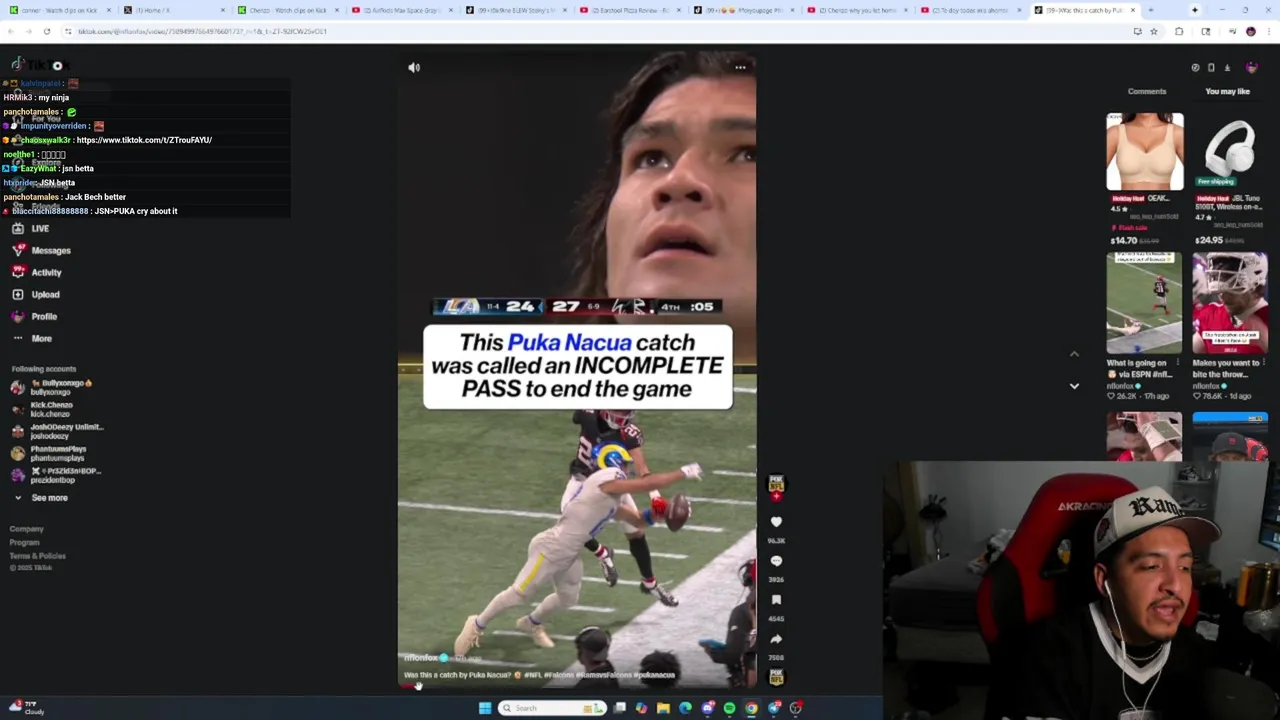Screen dimensions: 1280x720
Task: Expand the More menu in sidebar
Action: pyautogui.click(x=32, y=338)
